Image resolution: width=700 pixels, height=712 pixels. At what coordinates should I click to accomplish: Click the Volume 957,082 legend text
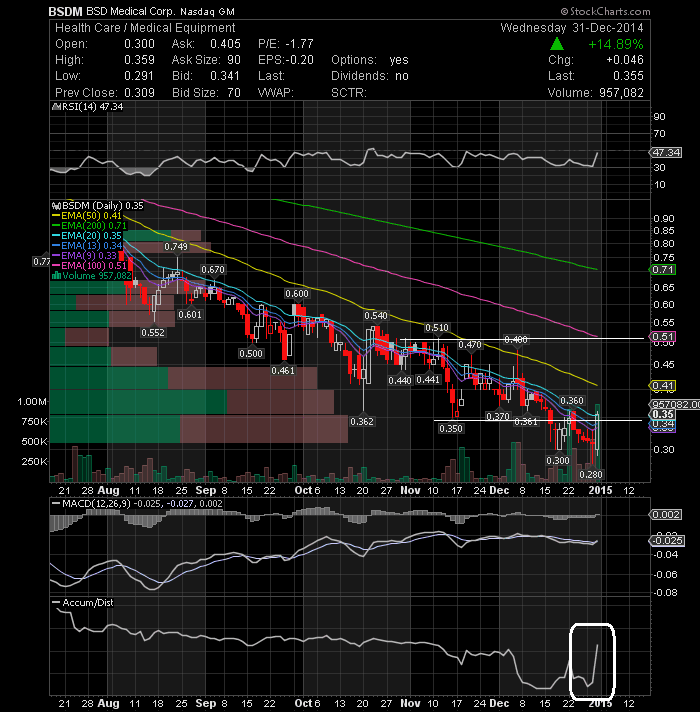tap(97, 276)
